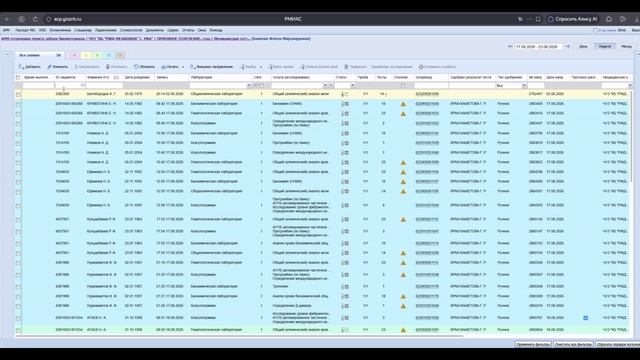Click the Взять пробы toolbar icon
The image size is (640, 360).
point(270,67)
